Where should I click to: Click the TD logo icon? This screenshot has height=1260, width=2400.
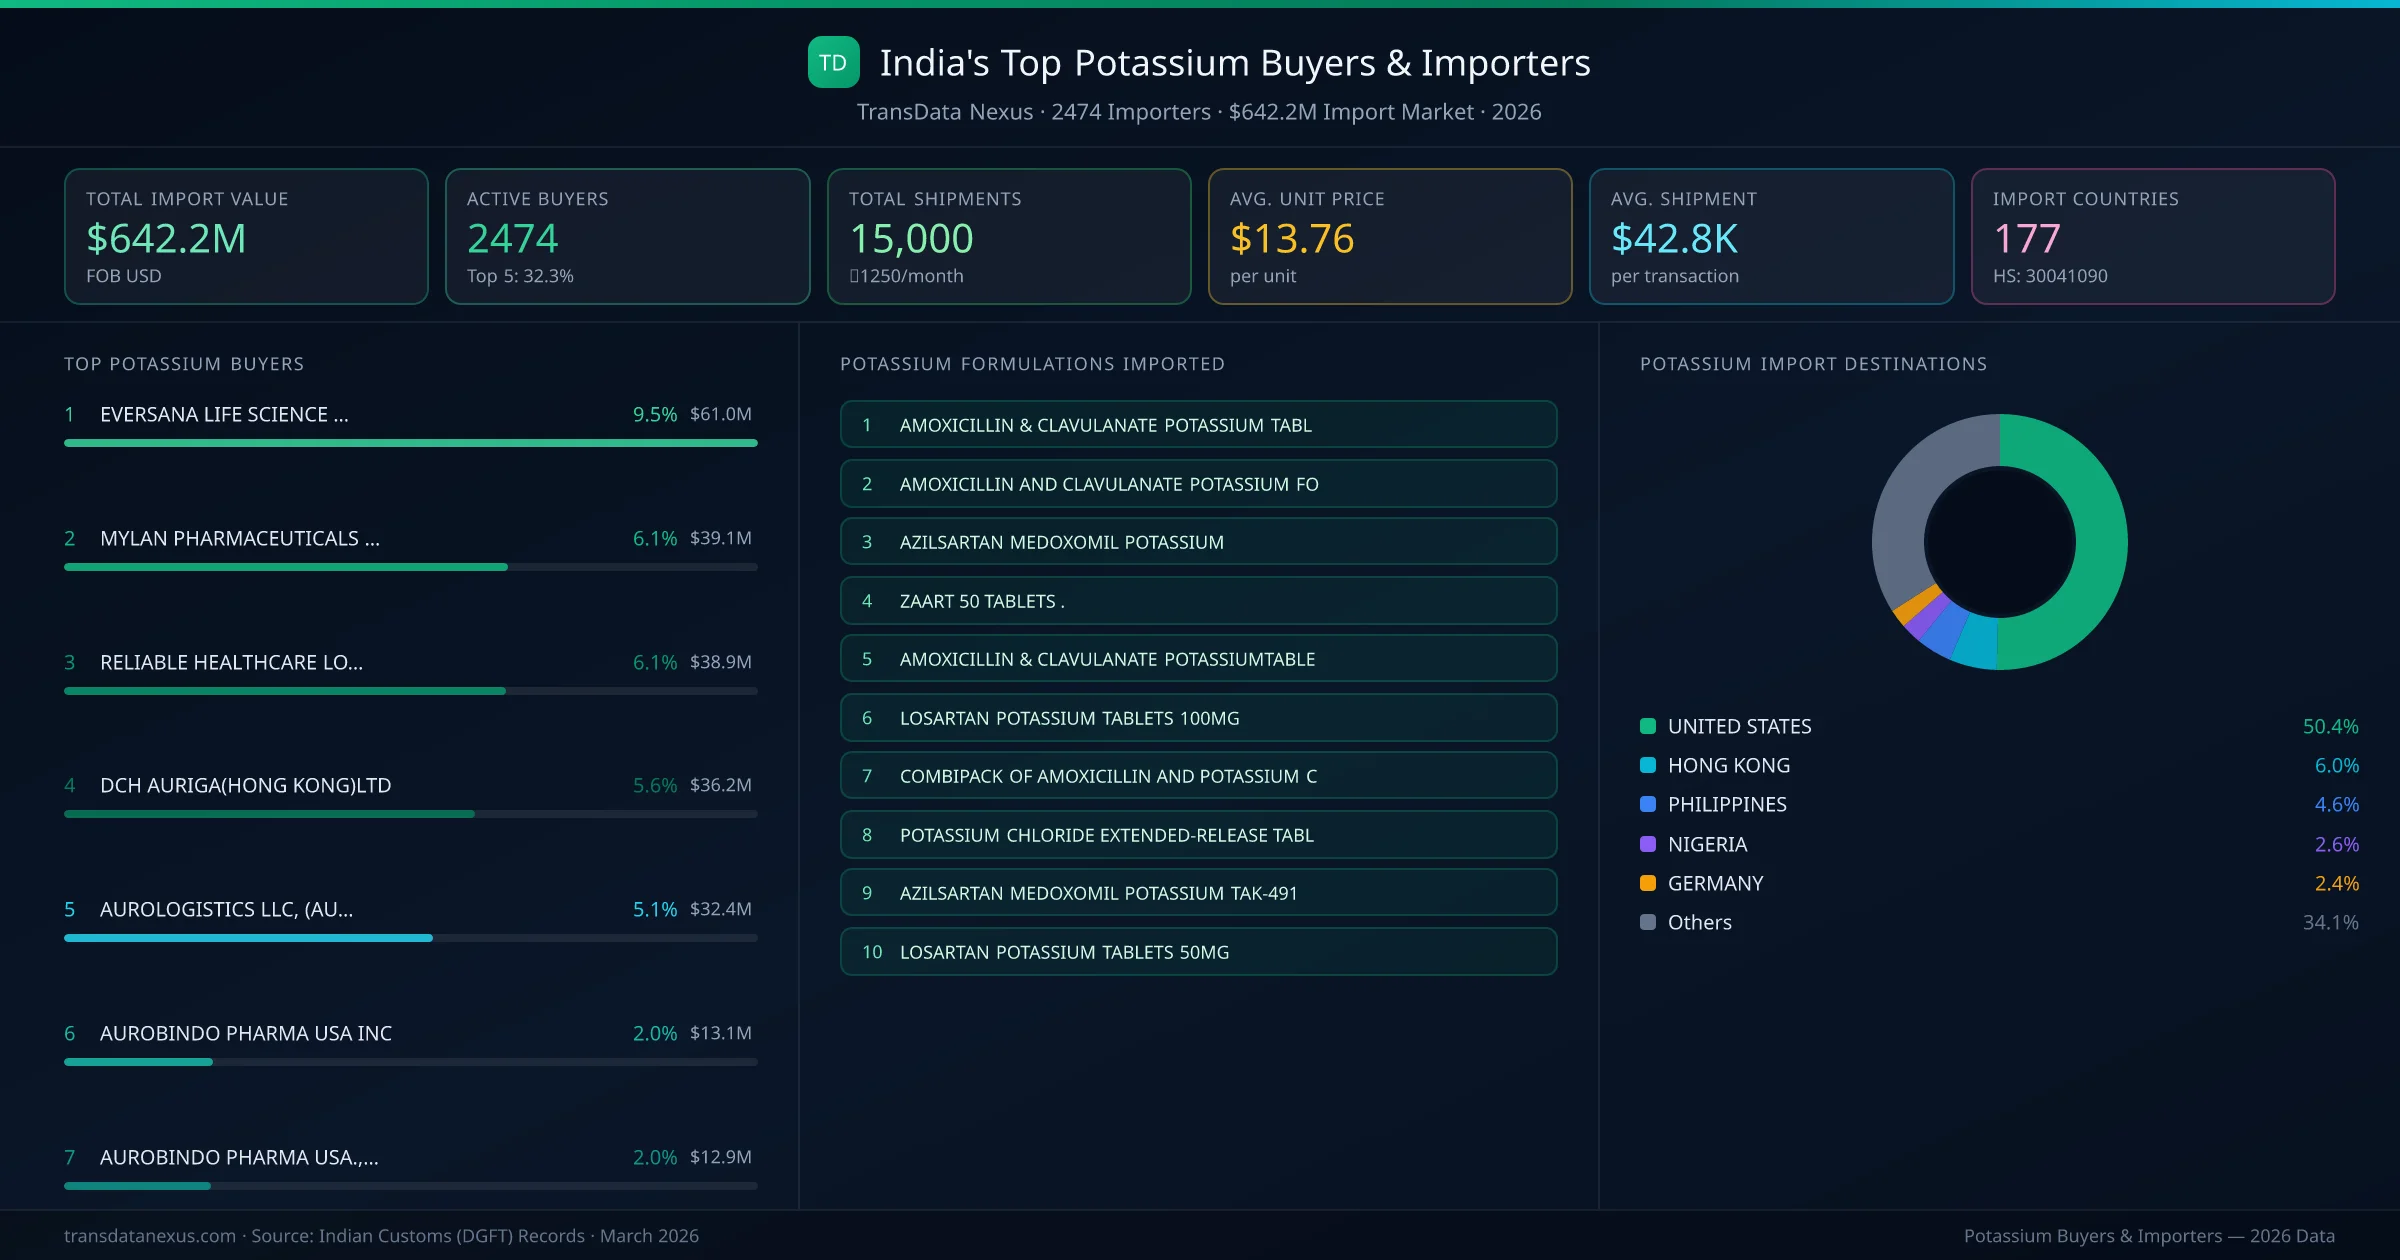[833, 62]
